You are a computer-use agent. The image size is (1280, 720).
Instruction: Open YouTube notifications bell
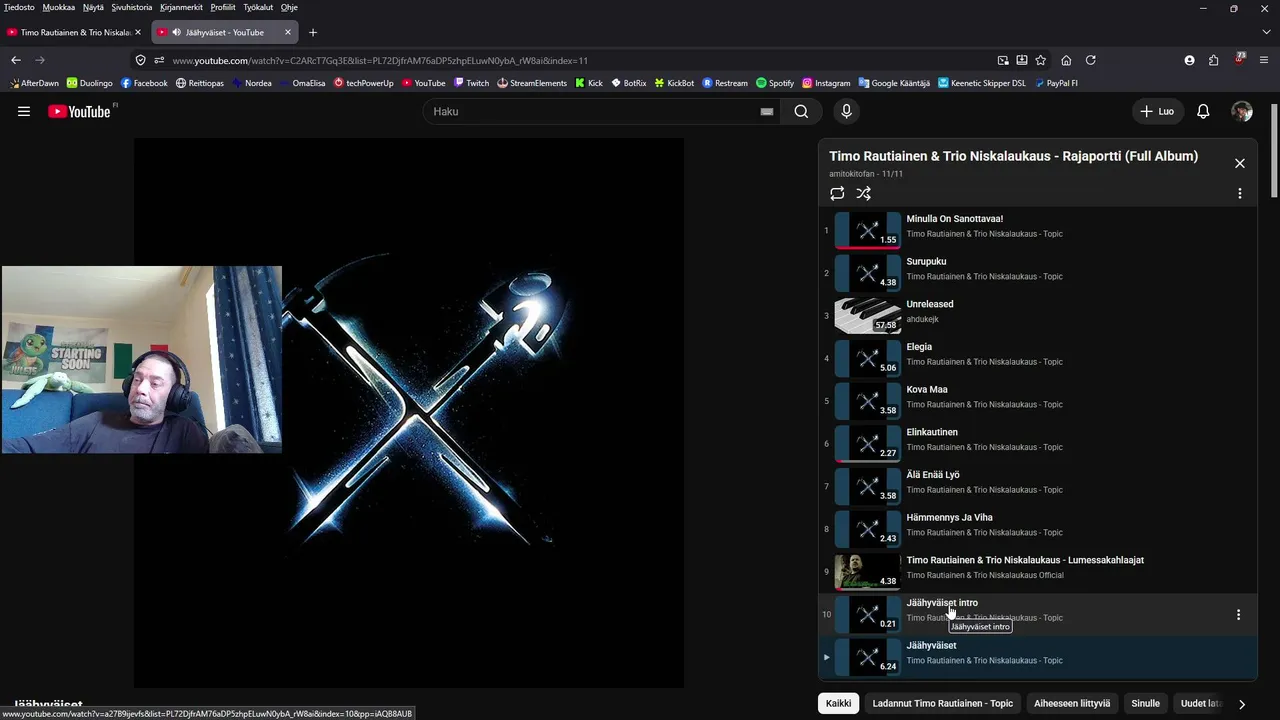tap(1203, 111)
